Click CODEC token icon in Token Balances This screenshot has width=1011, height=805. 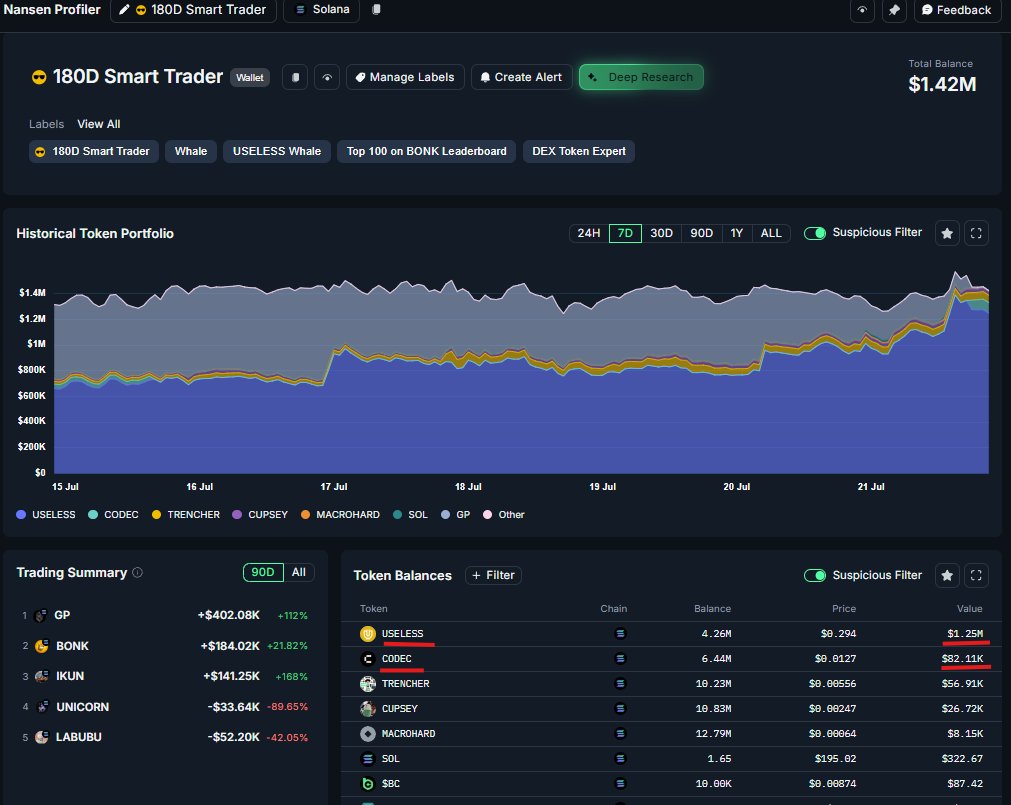pyautogui.click(x=368, y=659)
